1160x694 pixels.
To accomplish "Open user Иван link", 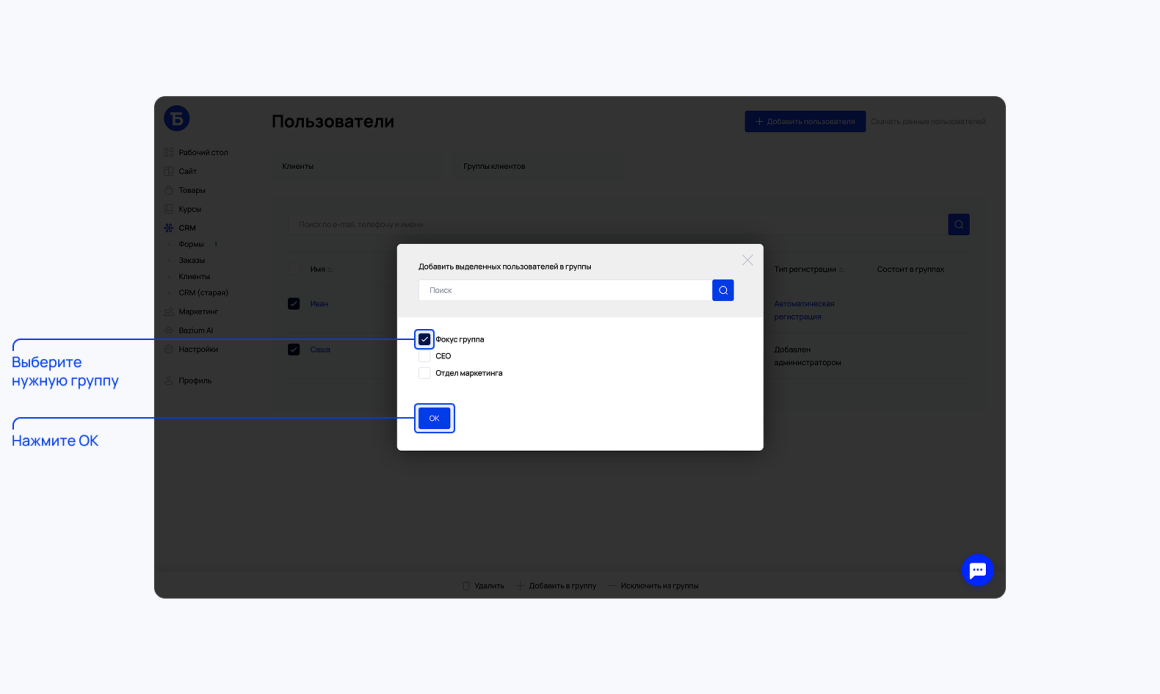I will click(319, 303).
